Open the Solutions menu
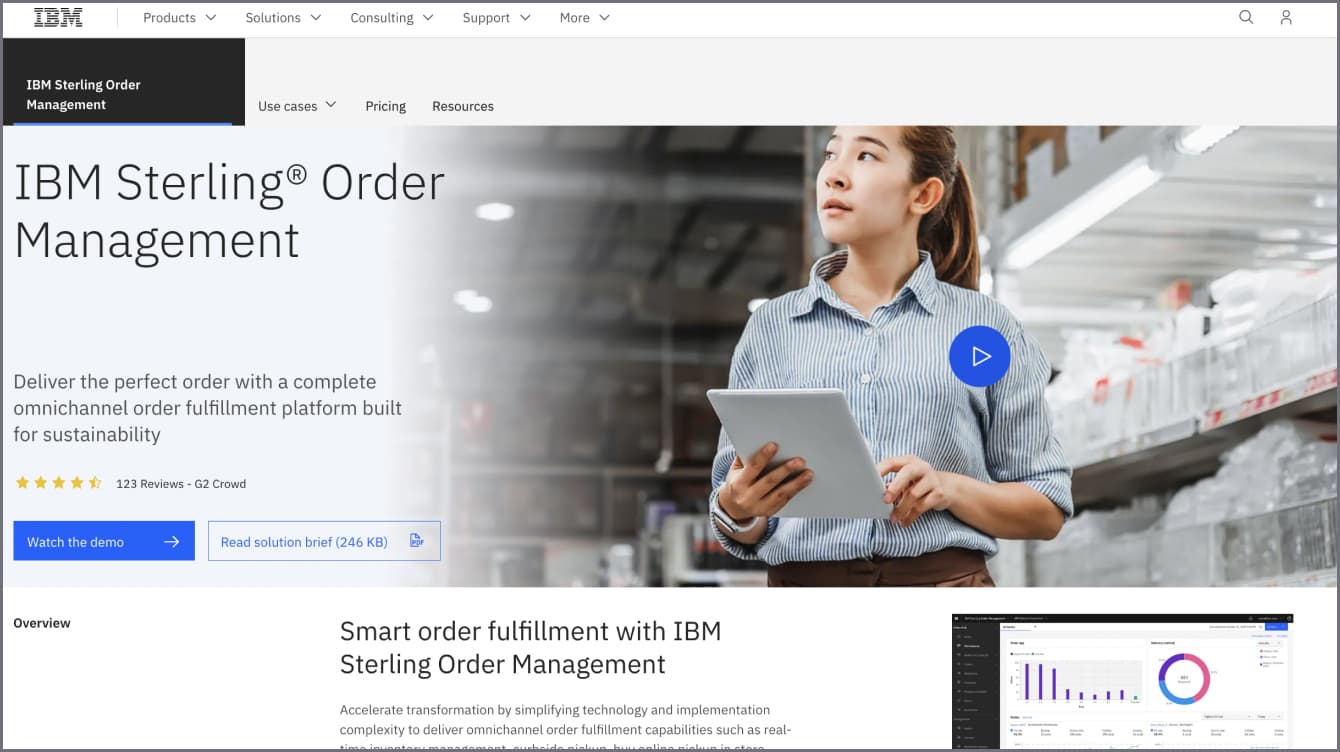Image resolution: width=1340 pixels, height=752 pixels. click(283, 18)
